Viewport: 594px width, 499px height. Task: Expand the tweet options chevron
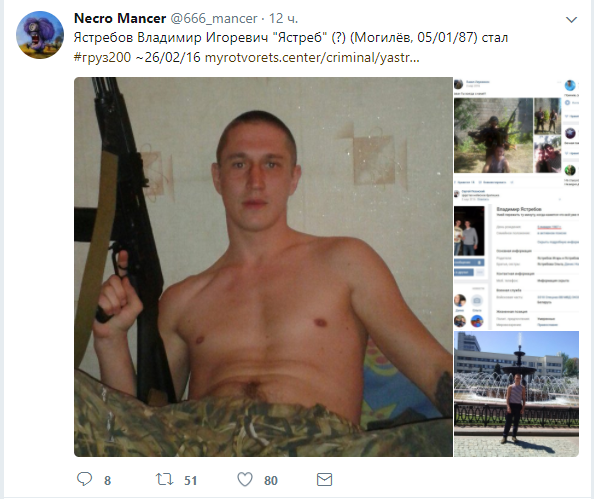tap(571, 19)
